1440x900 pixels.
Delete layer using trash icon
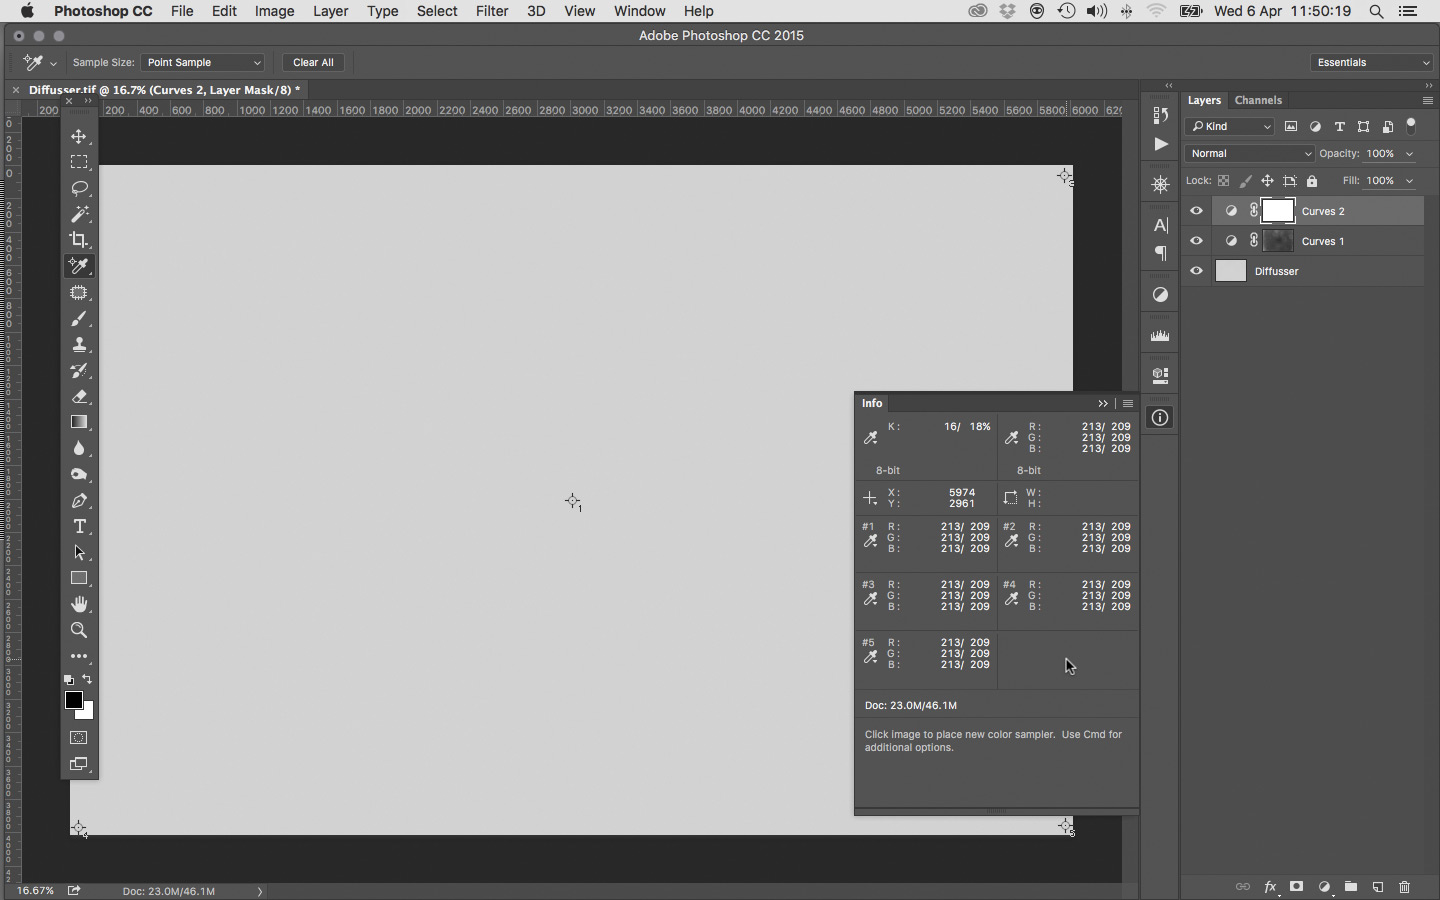pyautogui.click(x=1404, y=887)
